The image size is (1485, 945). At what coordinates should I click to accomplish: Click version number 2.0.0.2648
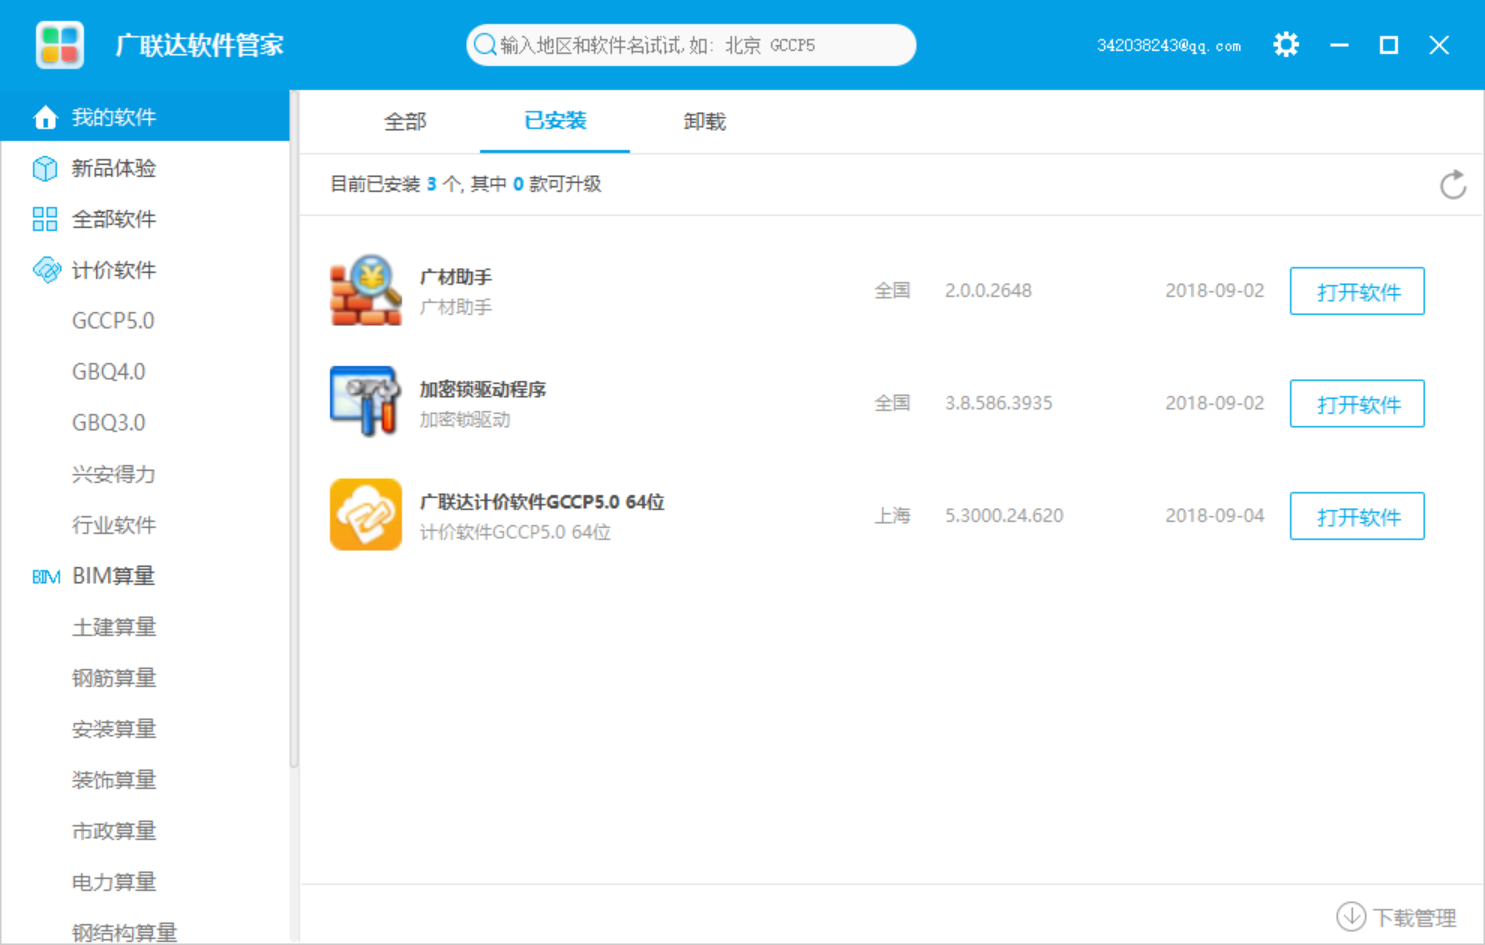(x=988, y=291)
